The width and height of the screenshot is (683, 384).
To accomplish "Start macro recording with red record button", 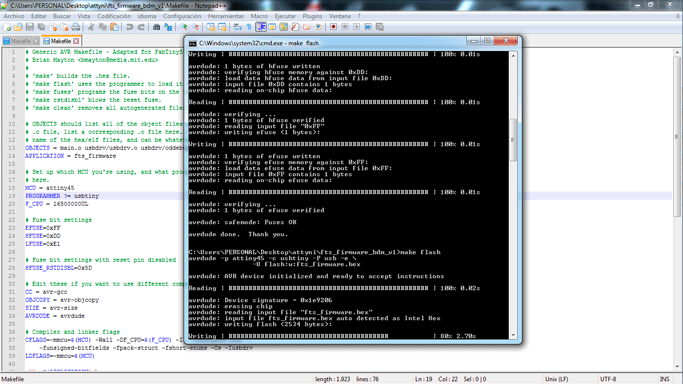I will (x=334, y=27).
